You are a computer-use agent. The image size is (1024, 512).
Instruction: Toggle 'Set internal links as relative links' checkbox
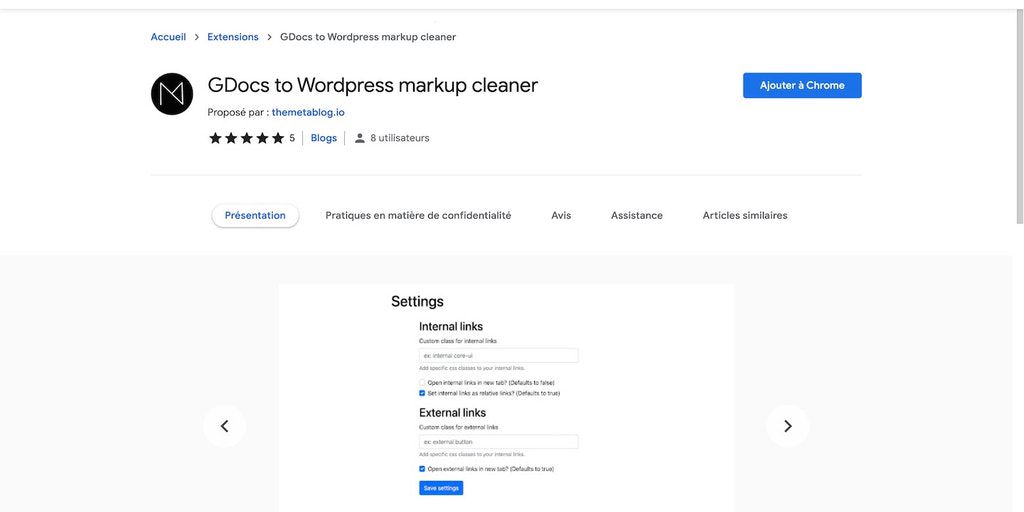[x=422, y=393]
